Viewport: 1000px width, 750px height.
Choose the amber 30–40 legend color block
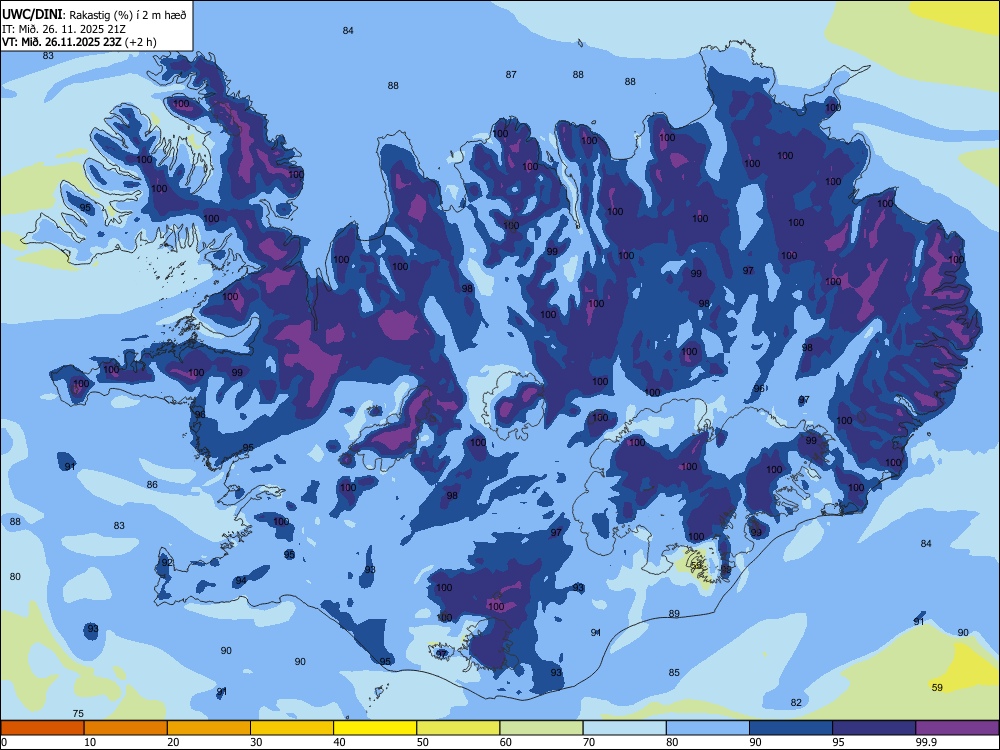click(292, 728)
